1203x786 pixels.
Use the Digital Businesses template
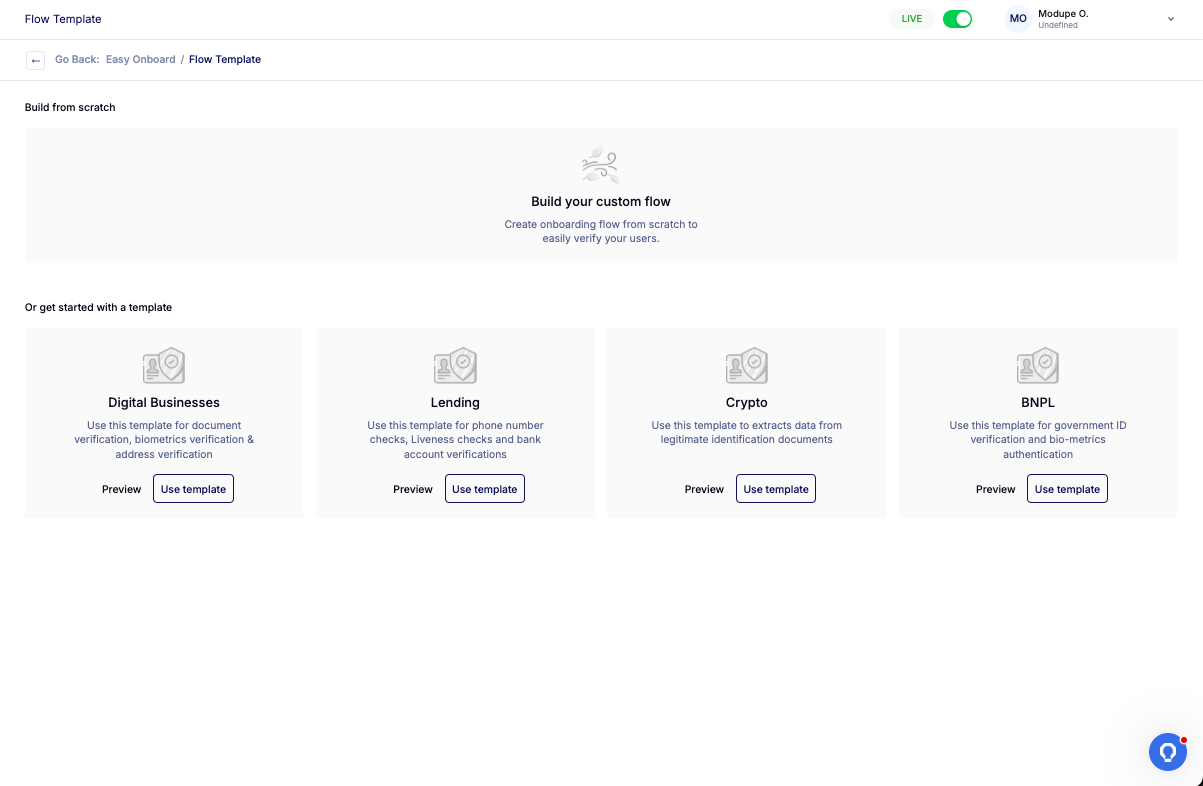[x=193, y=489]
